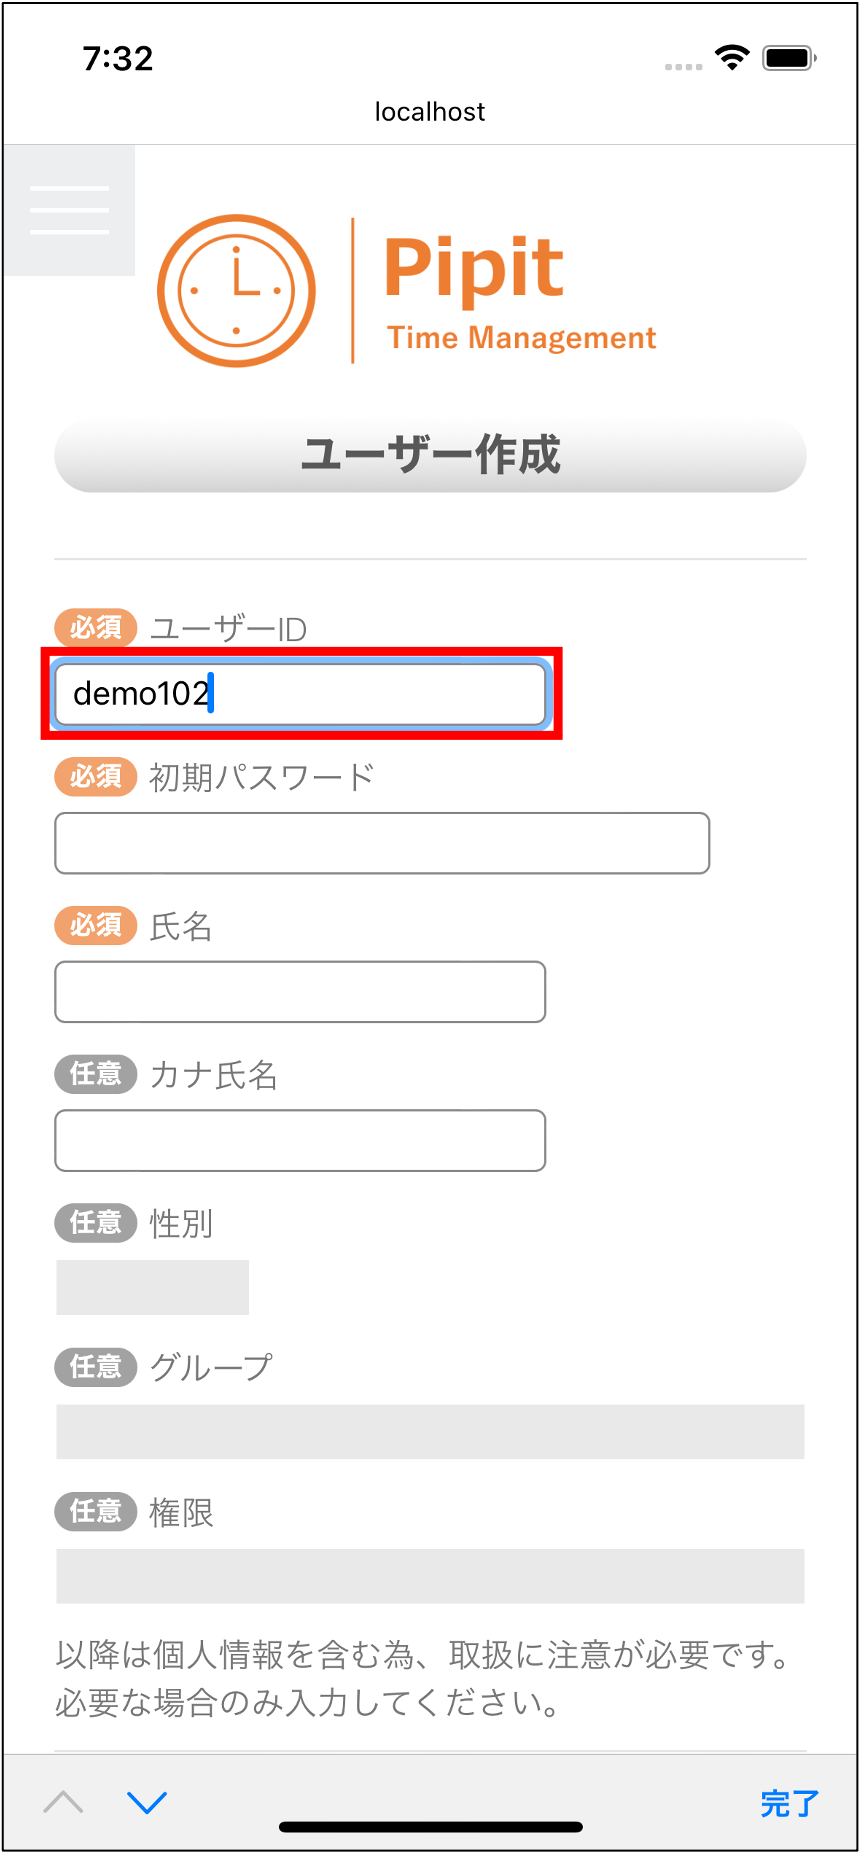Tap the Pipit Time Management title
This screenshot has height=1852, width=860.
point(520,292)
